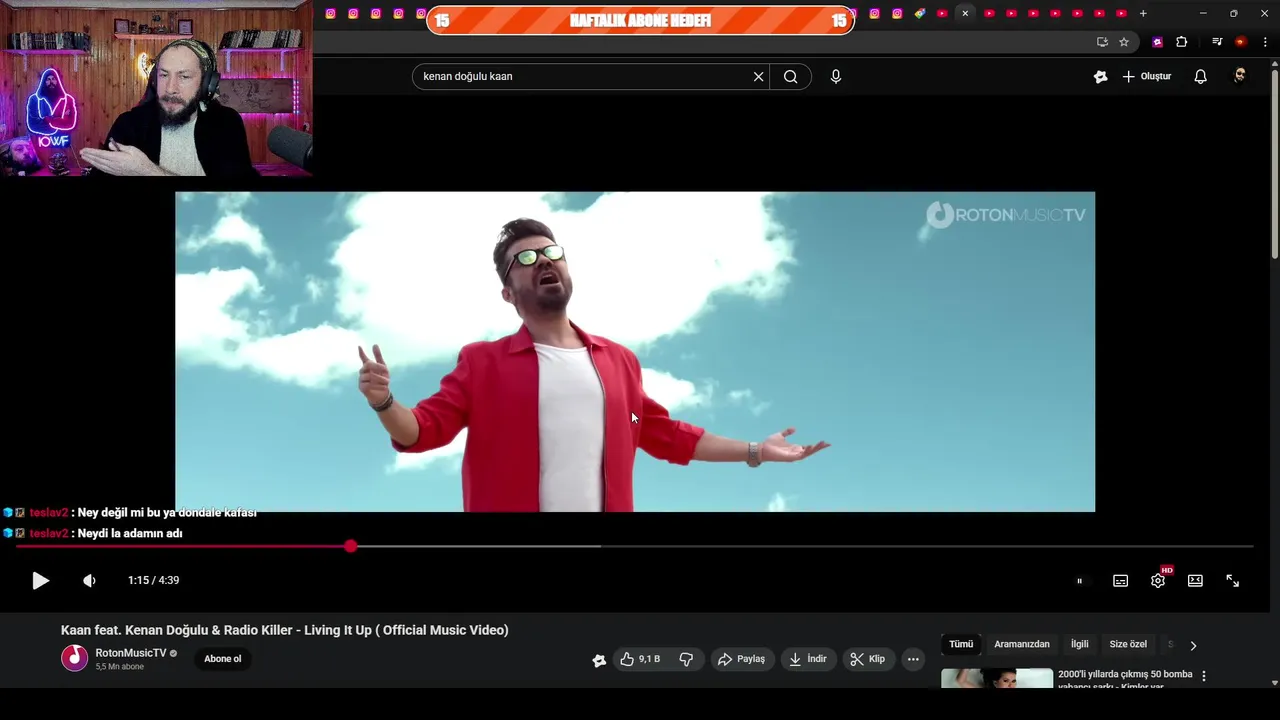Resume playback with the play button
This screenshot has width=1280, height=720.
pyautogui.click(x=40, y=580)
